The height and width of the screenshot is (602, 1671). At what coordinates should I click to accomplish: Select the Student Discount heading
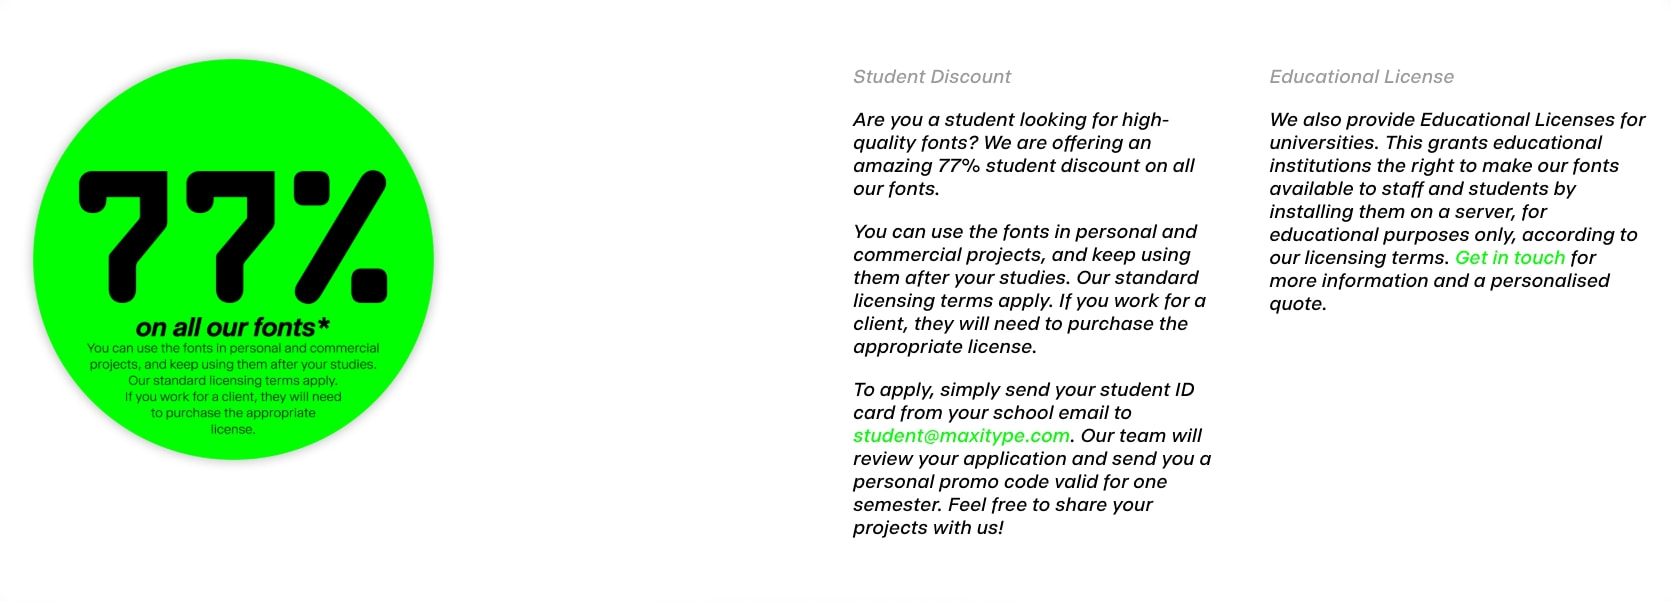tap(932, 77)
